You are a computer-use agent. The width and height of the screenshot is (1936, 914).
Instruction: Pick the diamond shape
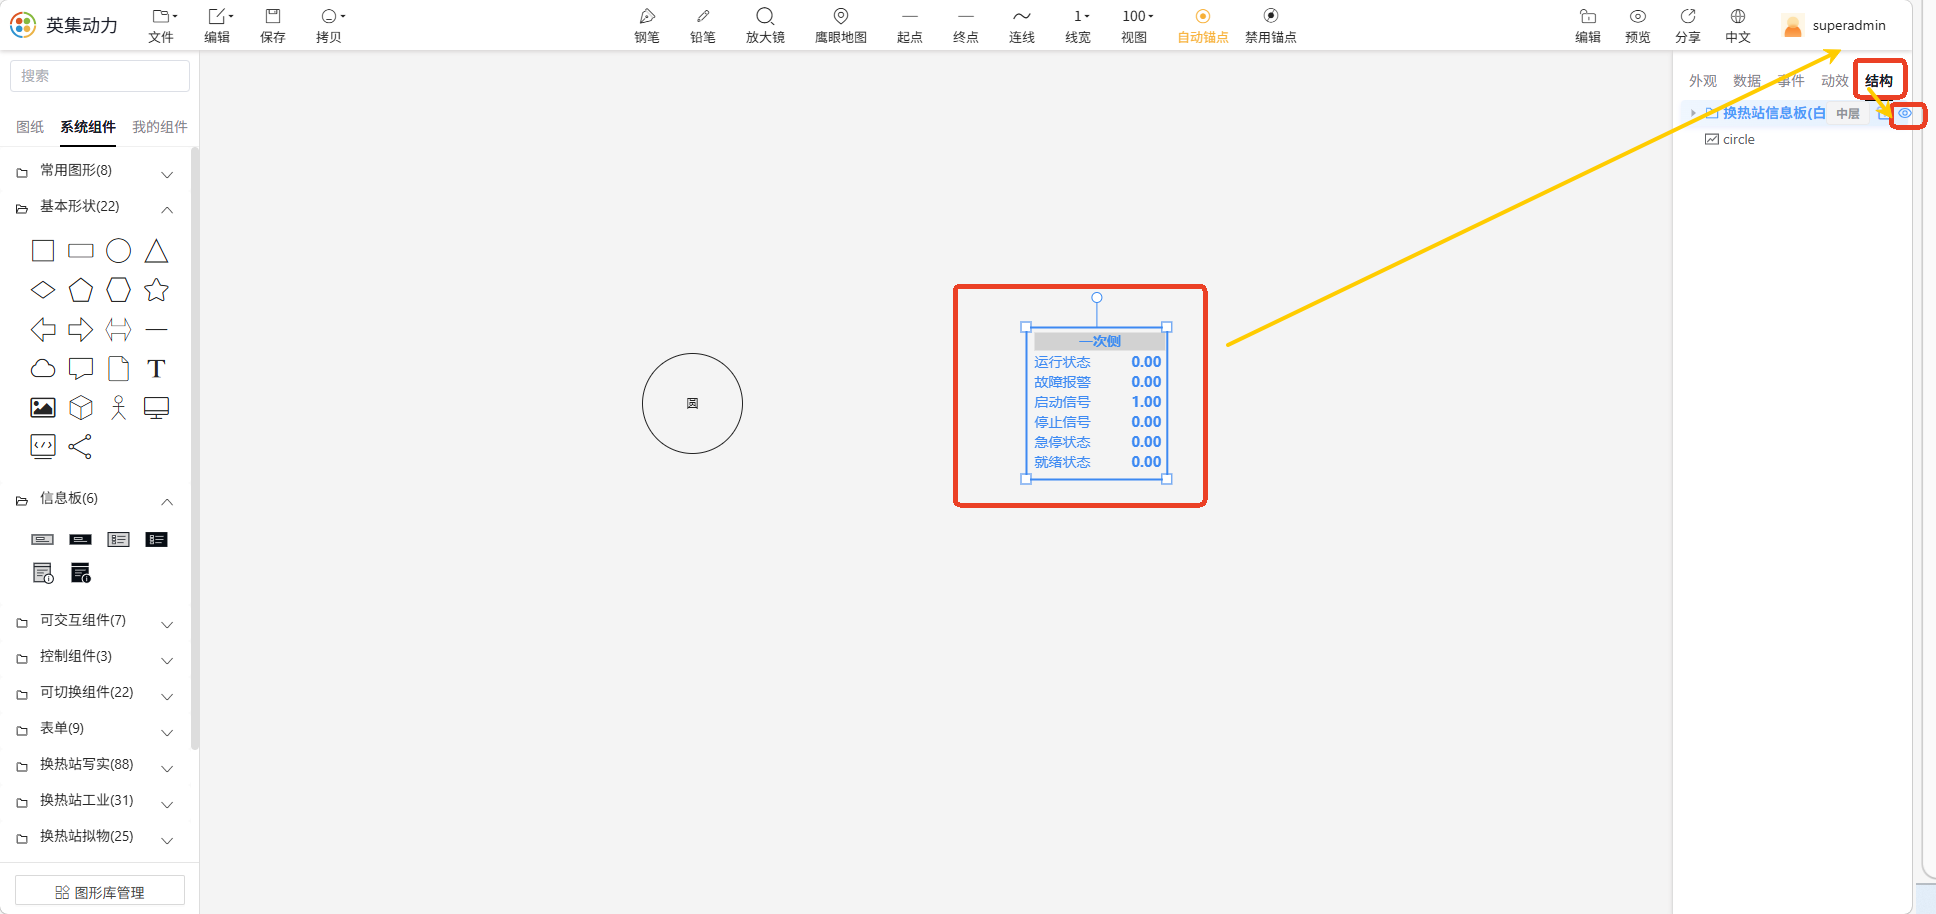point(43,290)
